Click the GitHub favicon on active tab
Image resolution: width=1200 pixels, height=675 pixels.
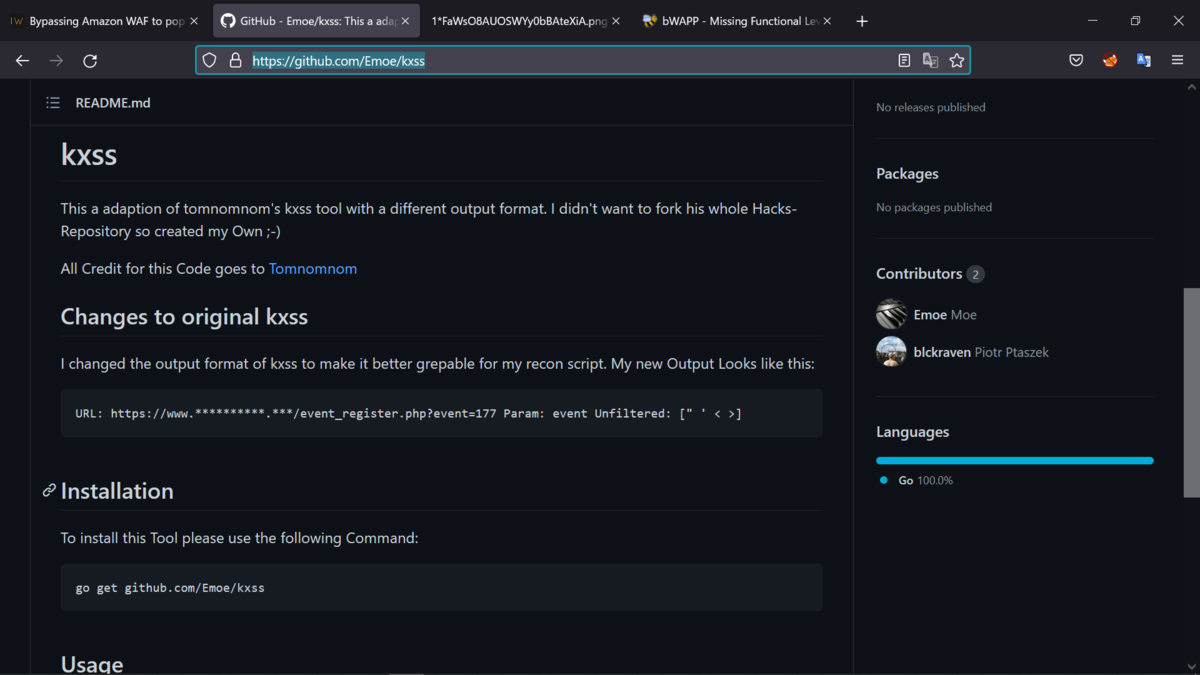point(228,21)
